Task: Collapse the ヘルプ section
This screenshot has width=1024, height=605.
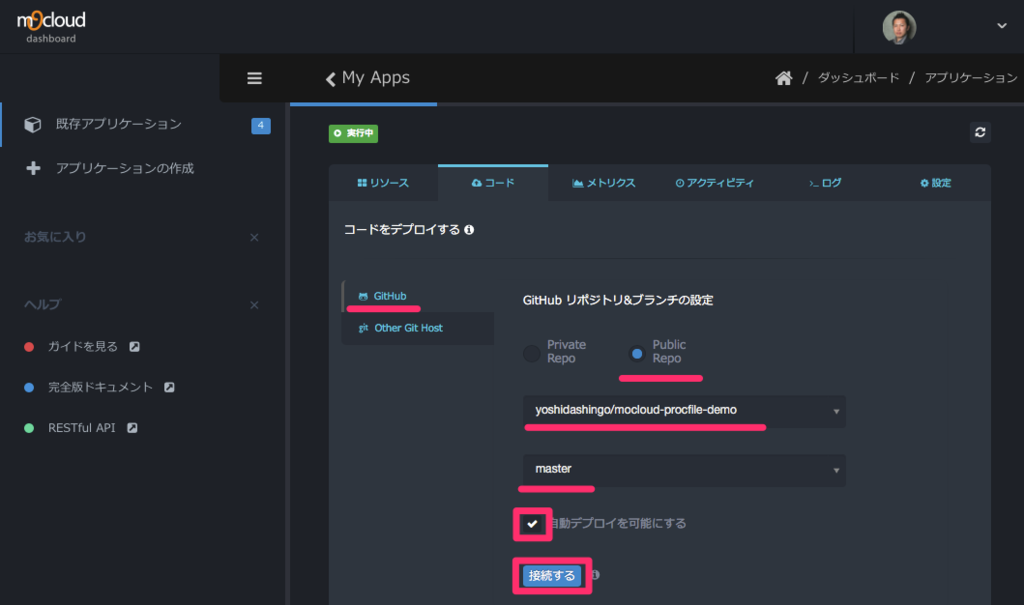Action: (254, 305)
